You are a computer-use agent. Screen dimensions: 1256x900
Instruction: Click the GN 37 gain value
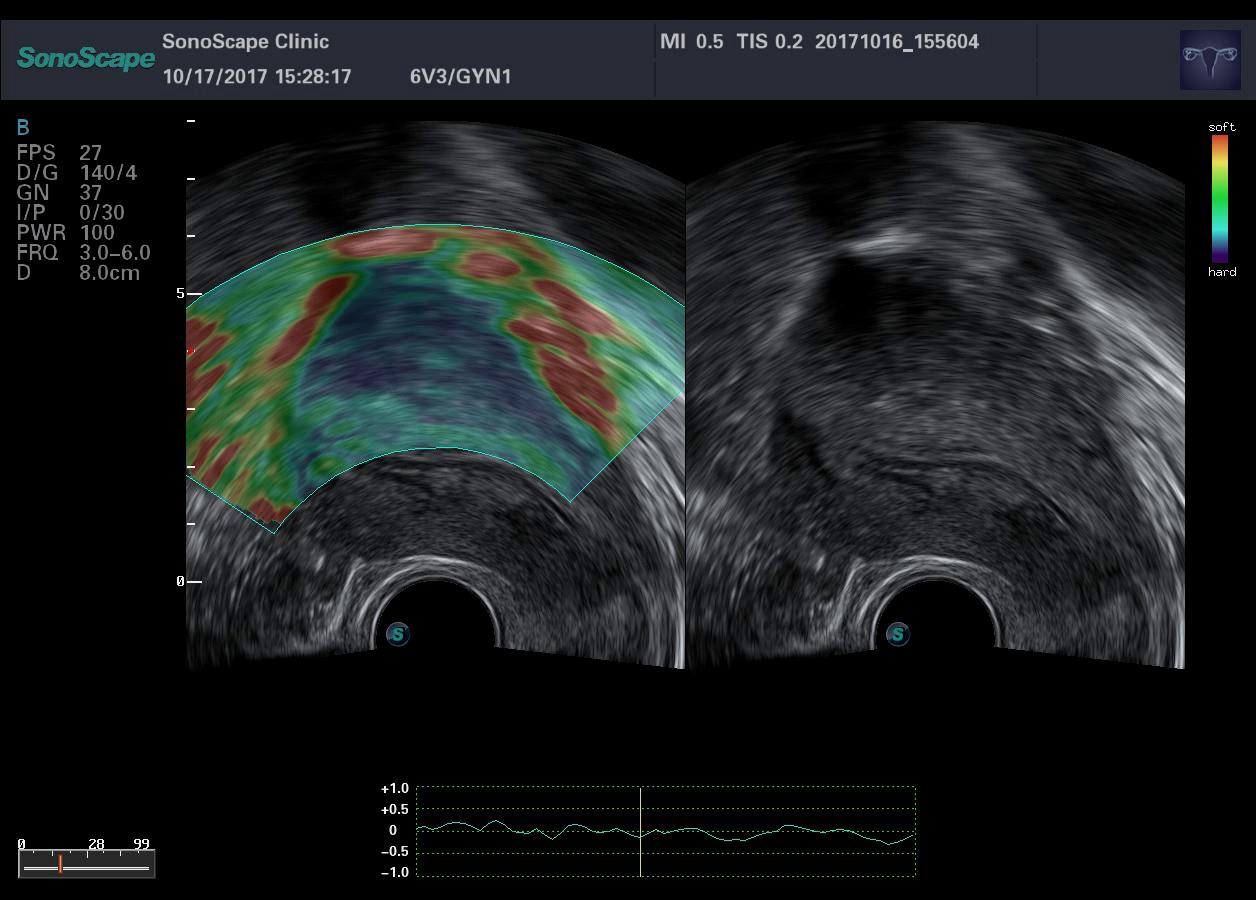pos(59,193)
